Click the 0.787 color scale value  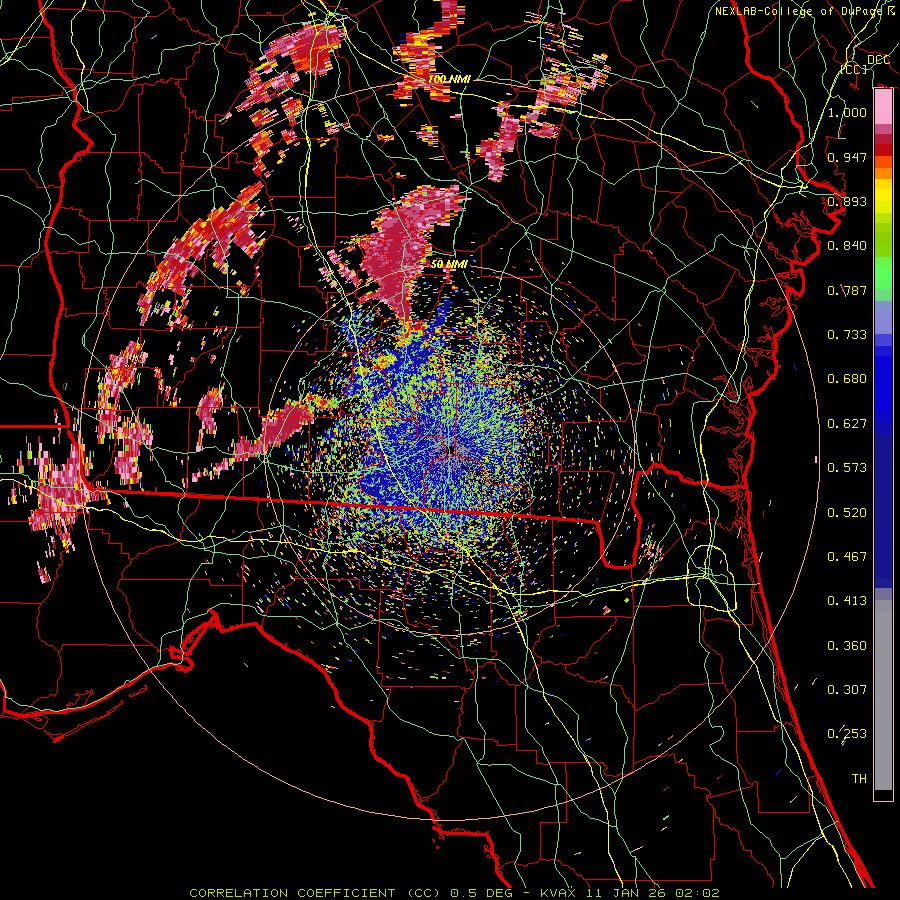click(847, 290)
